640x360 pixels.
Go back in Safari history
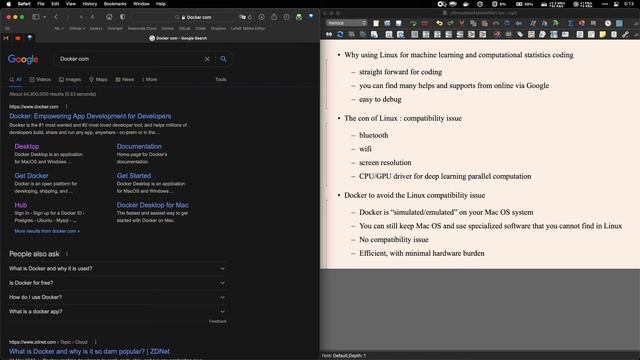pyautogui.click(x=56, y=17)
